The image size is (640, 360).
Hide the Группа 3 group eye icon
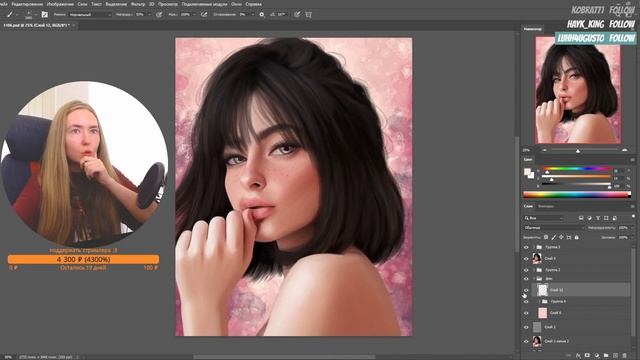[x=526, y=247]
